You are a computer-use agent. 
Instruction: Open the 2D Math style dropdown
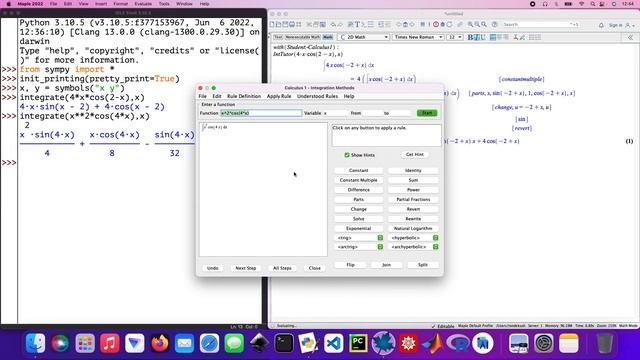364,37
